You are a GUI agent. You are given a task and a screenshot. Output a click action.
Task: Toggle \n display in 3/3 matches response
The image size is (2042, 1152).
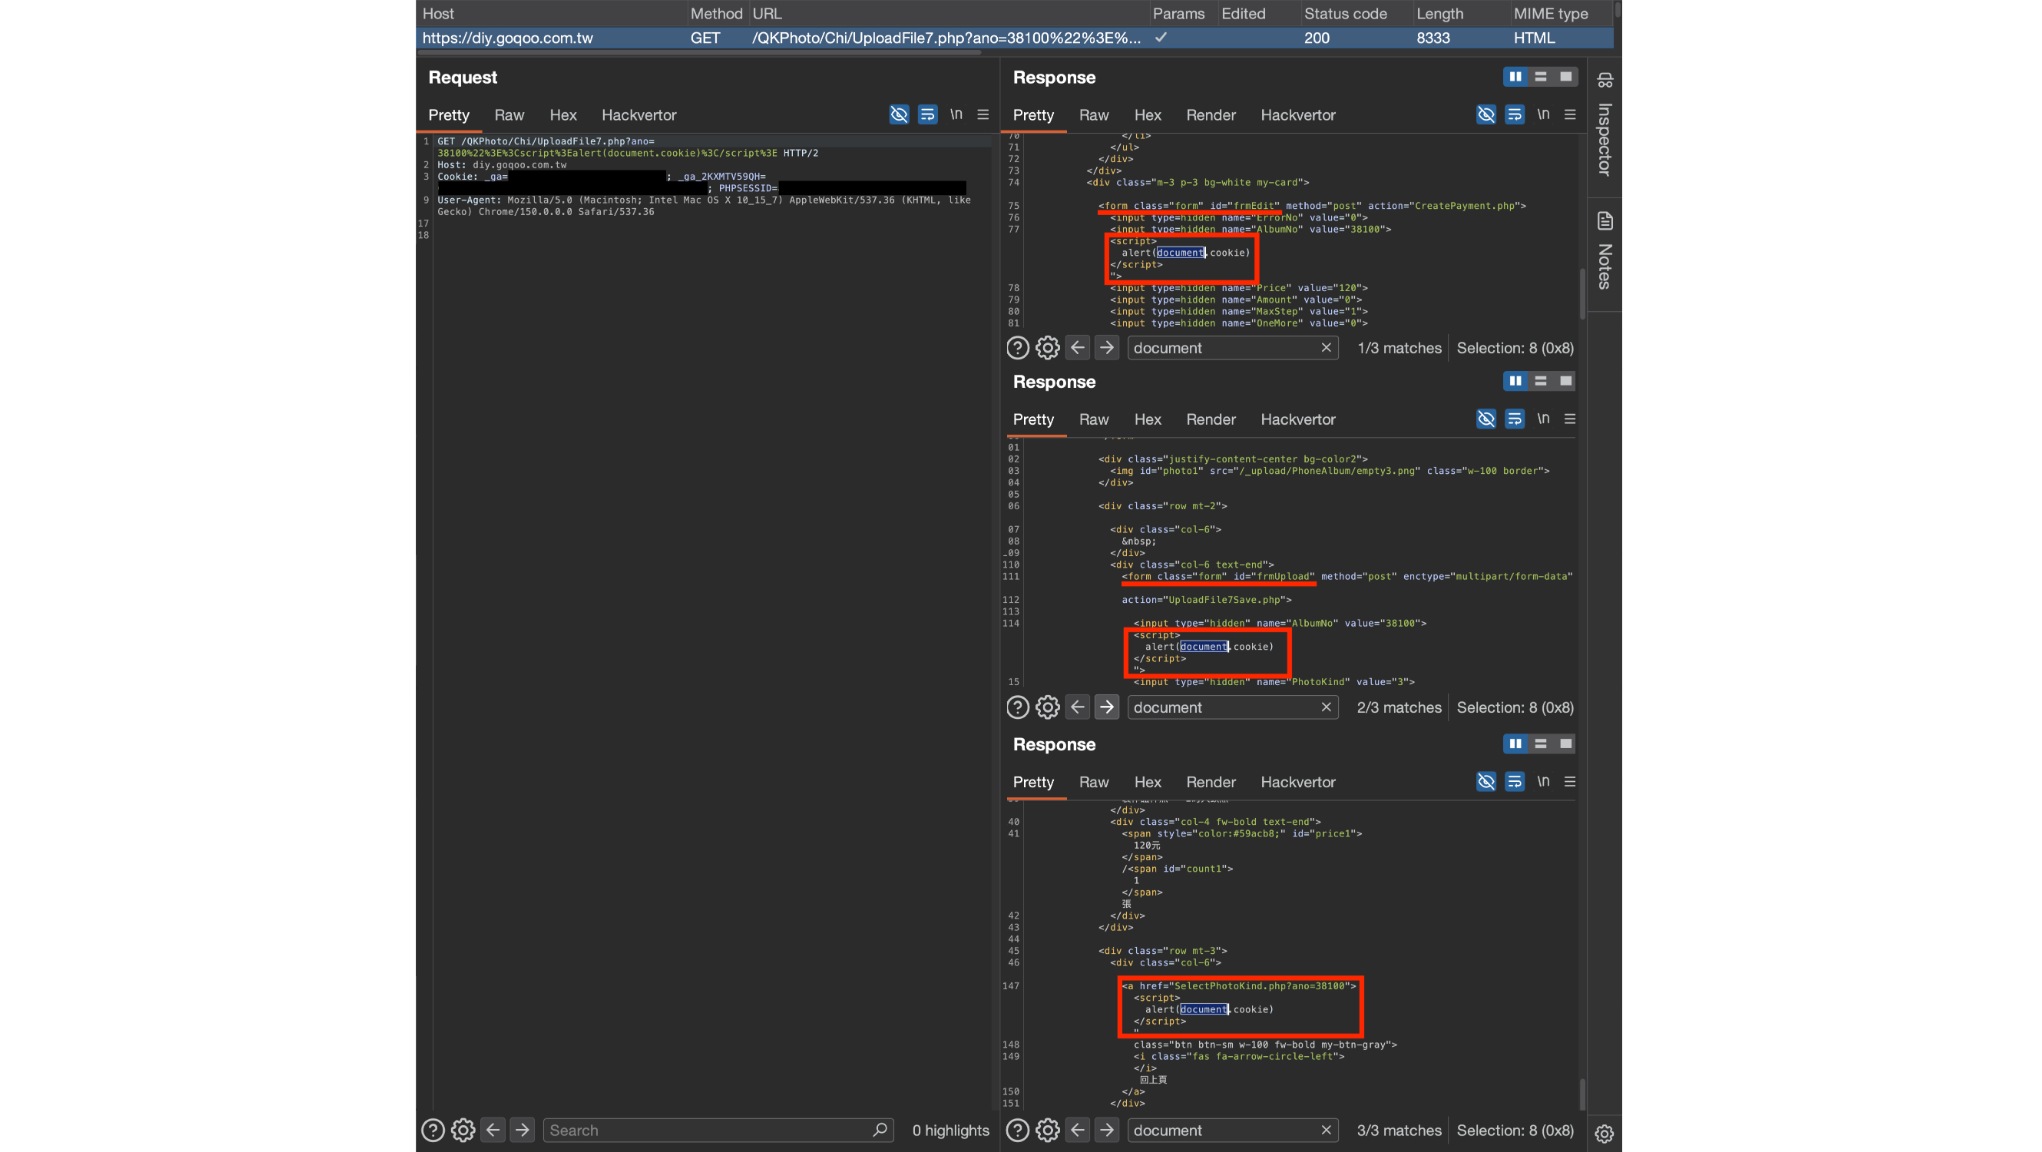(1543, 782)
